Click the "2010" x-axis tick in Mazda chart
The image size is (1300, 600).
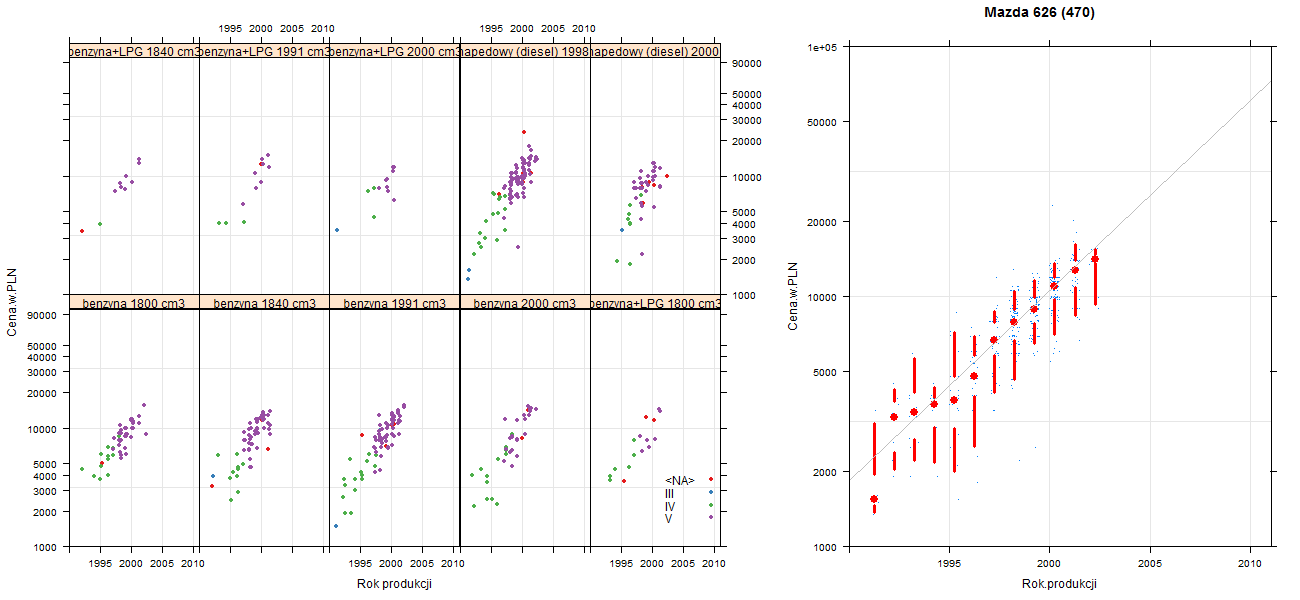(x=1250, y=564)
